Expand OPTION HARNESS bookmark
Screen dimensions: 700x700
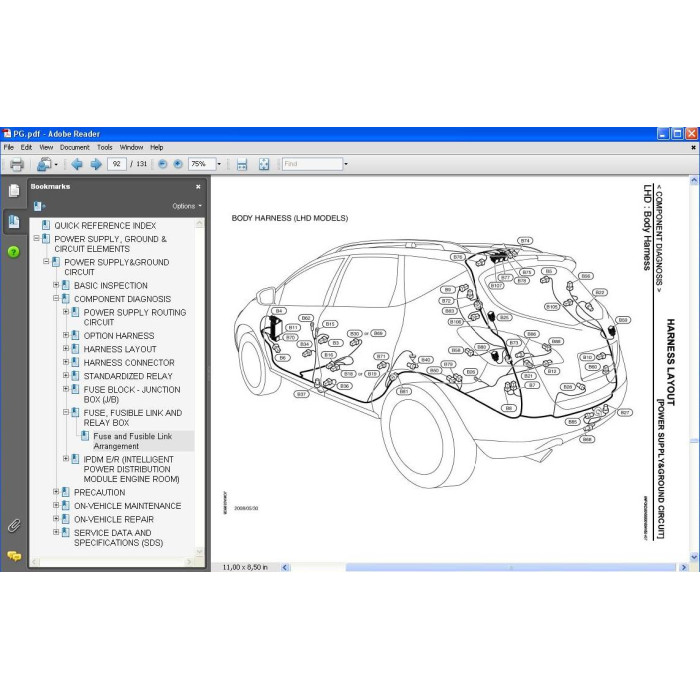coord(66,335)
